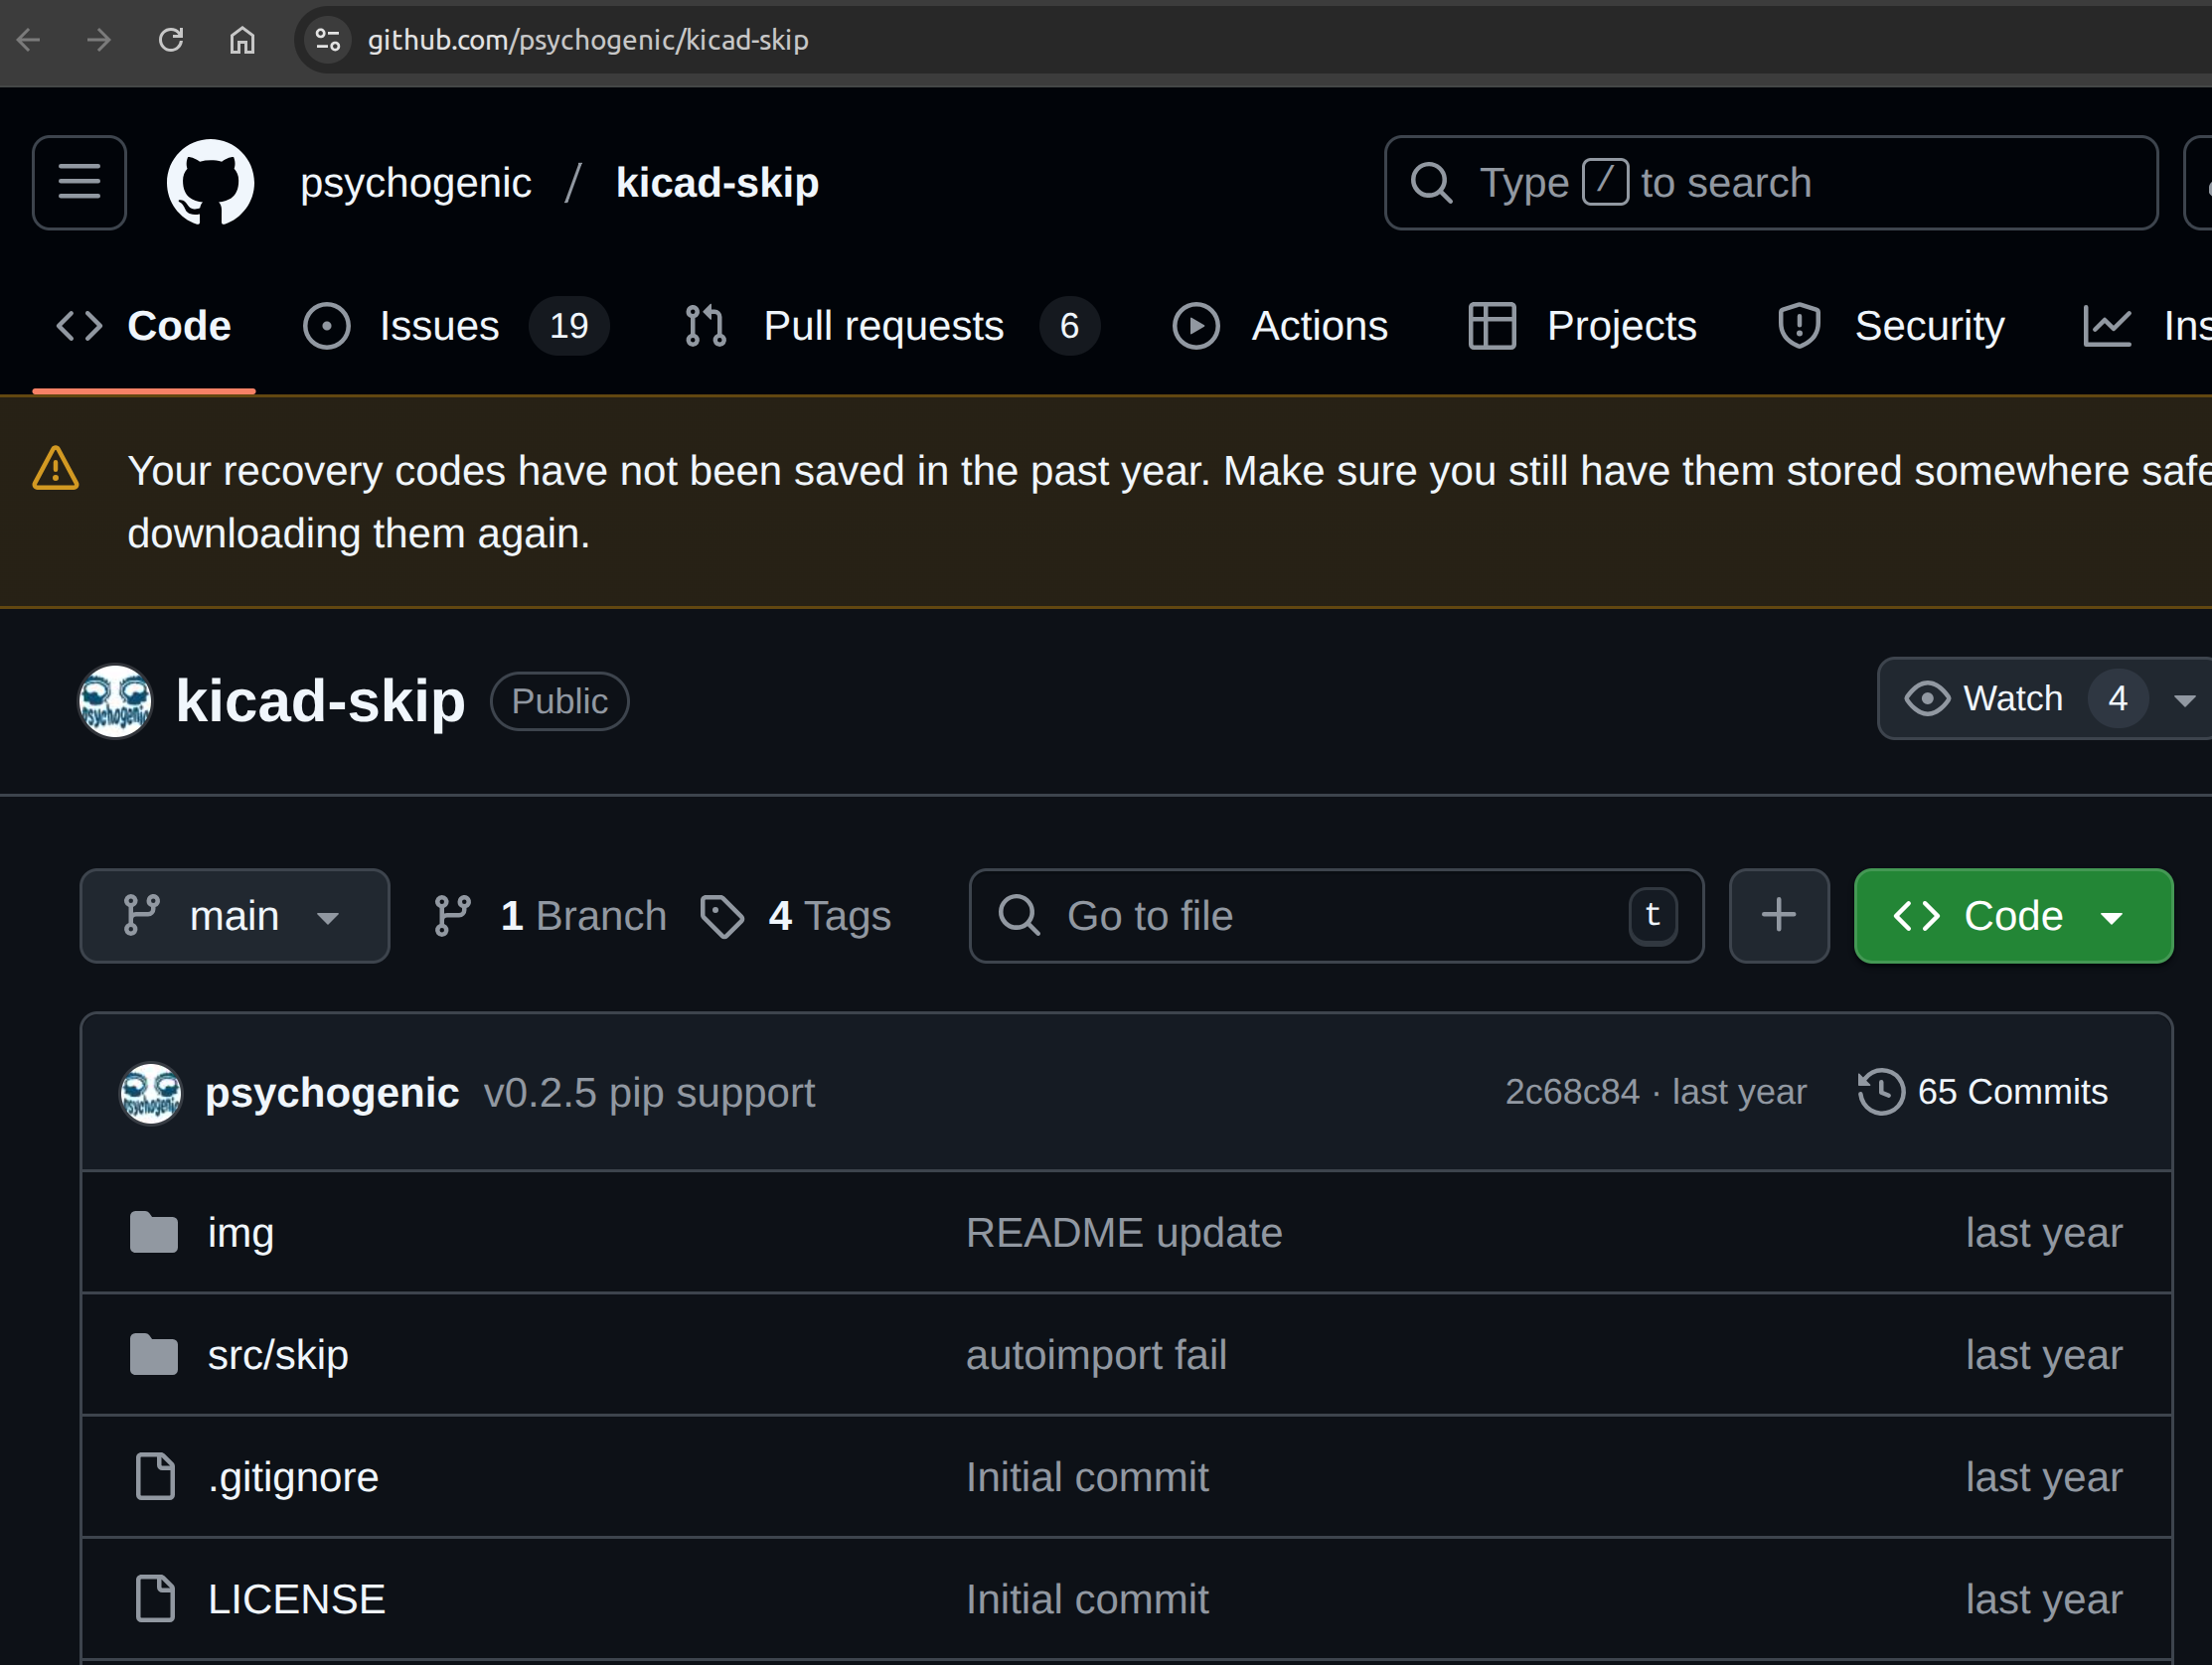The width and height of the screenshot is (2212, 1665).
Task: Click the Watch eye button
Action: (1984, 699)
